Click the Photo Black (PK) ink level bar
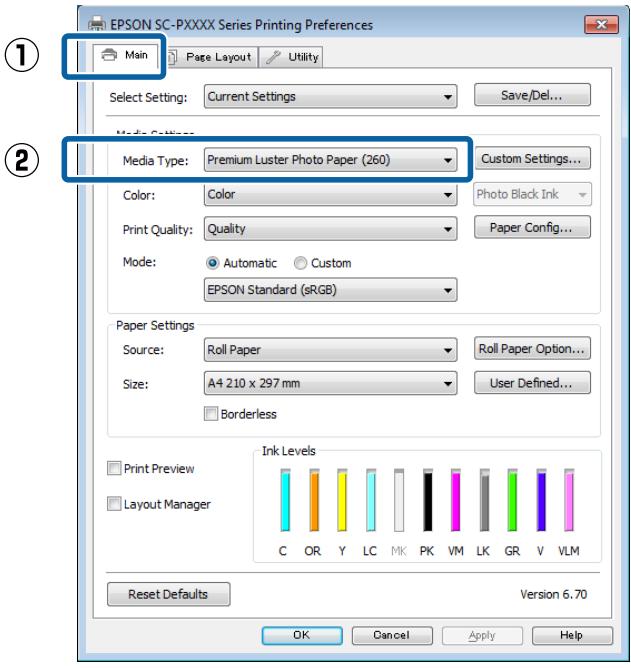The image size is (631, 668). [x=427, y=500]
